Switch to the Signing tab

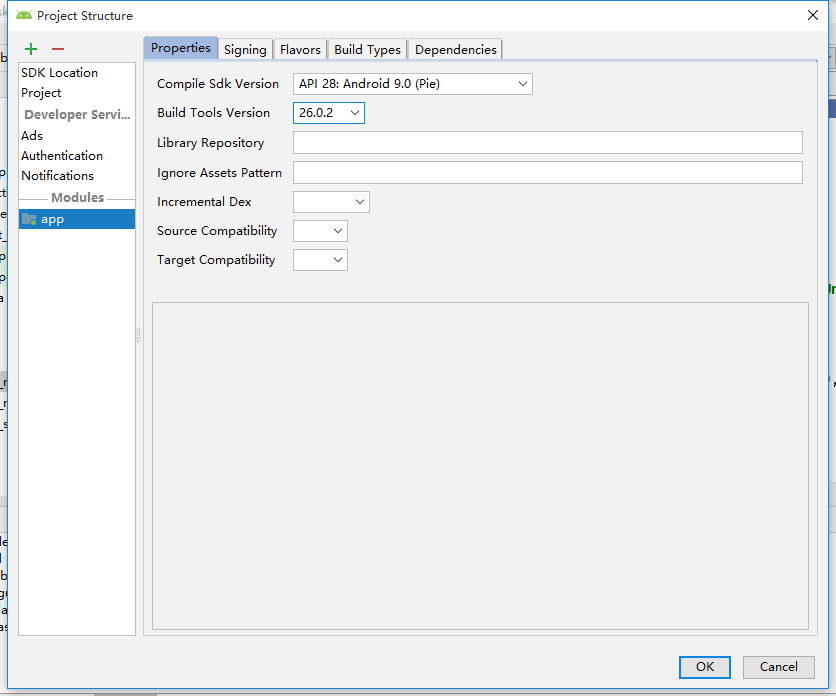[245, 48]
